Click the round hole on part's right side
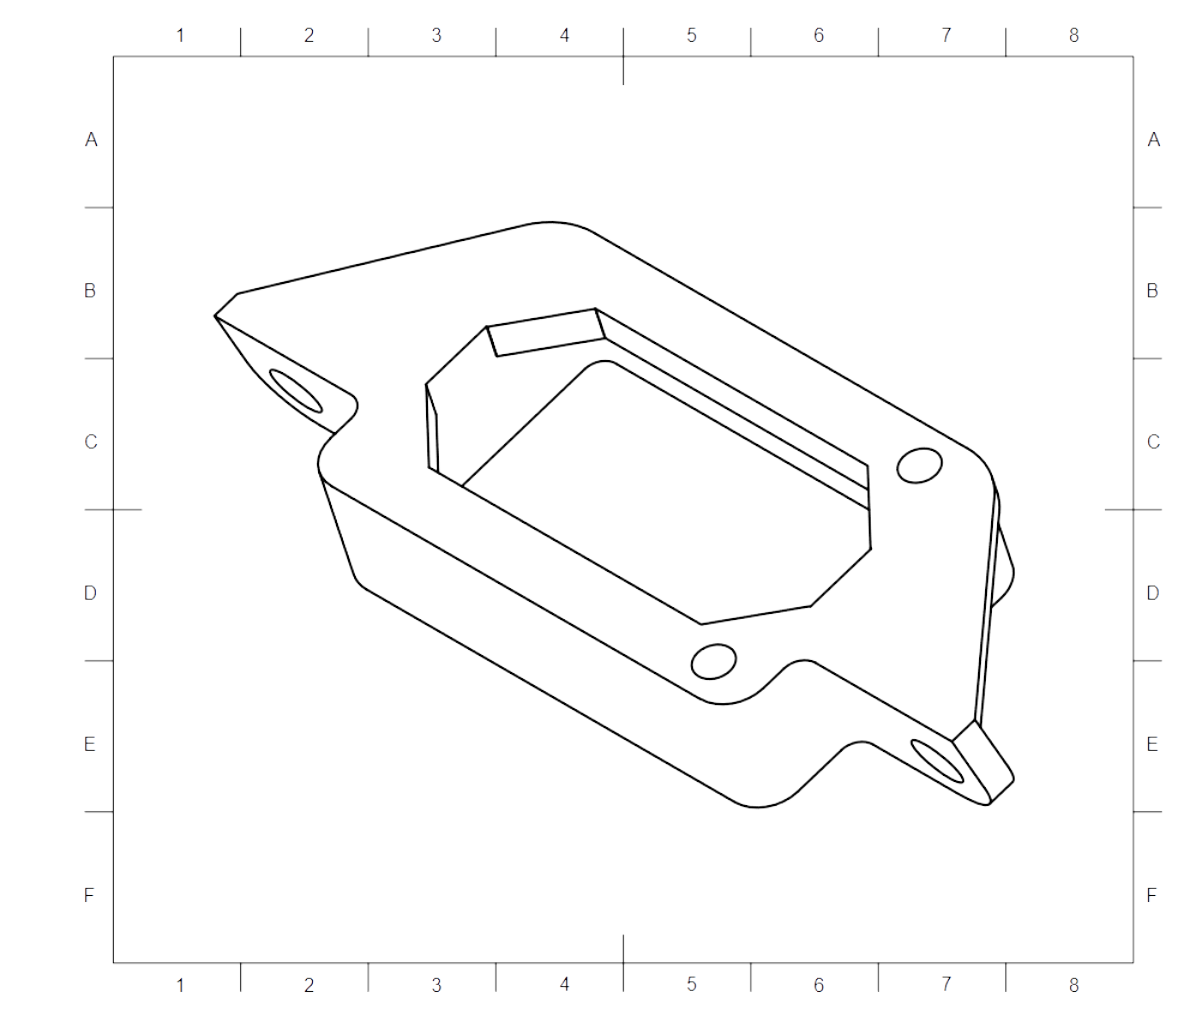 pyautogui.click(x=919, y=466)
